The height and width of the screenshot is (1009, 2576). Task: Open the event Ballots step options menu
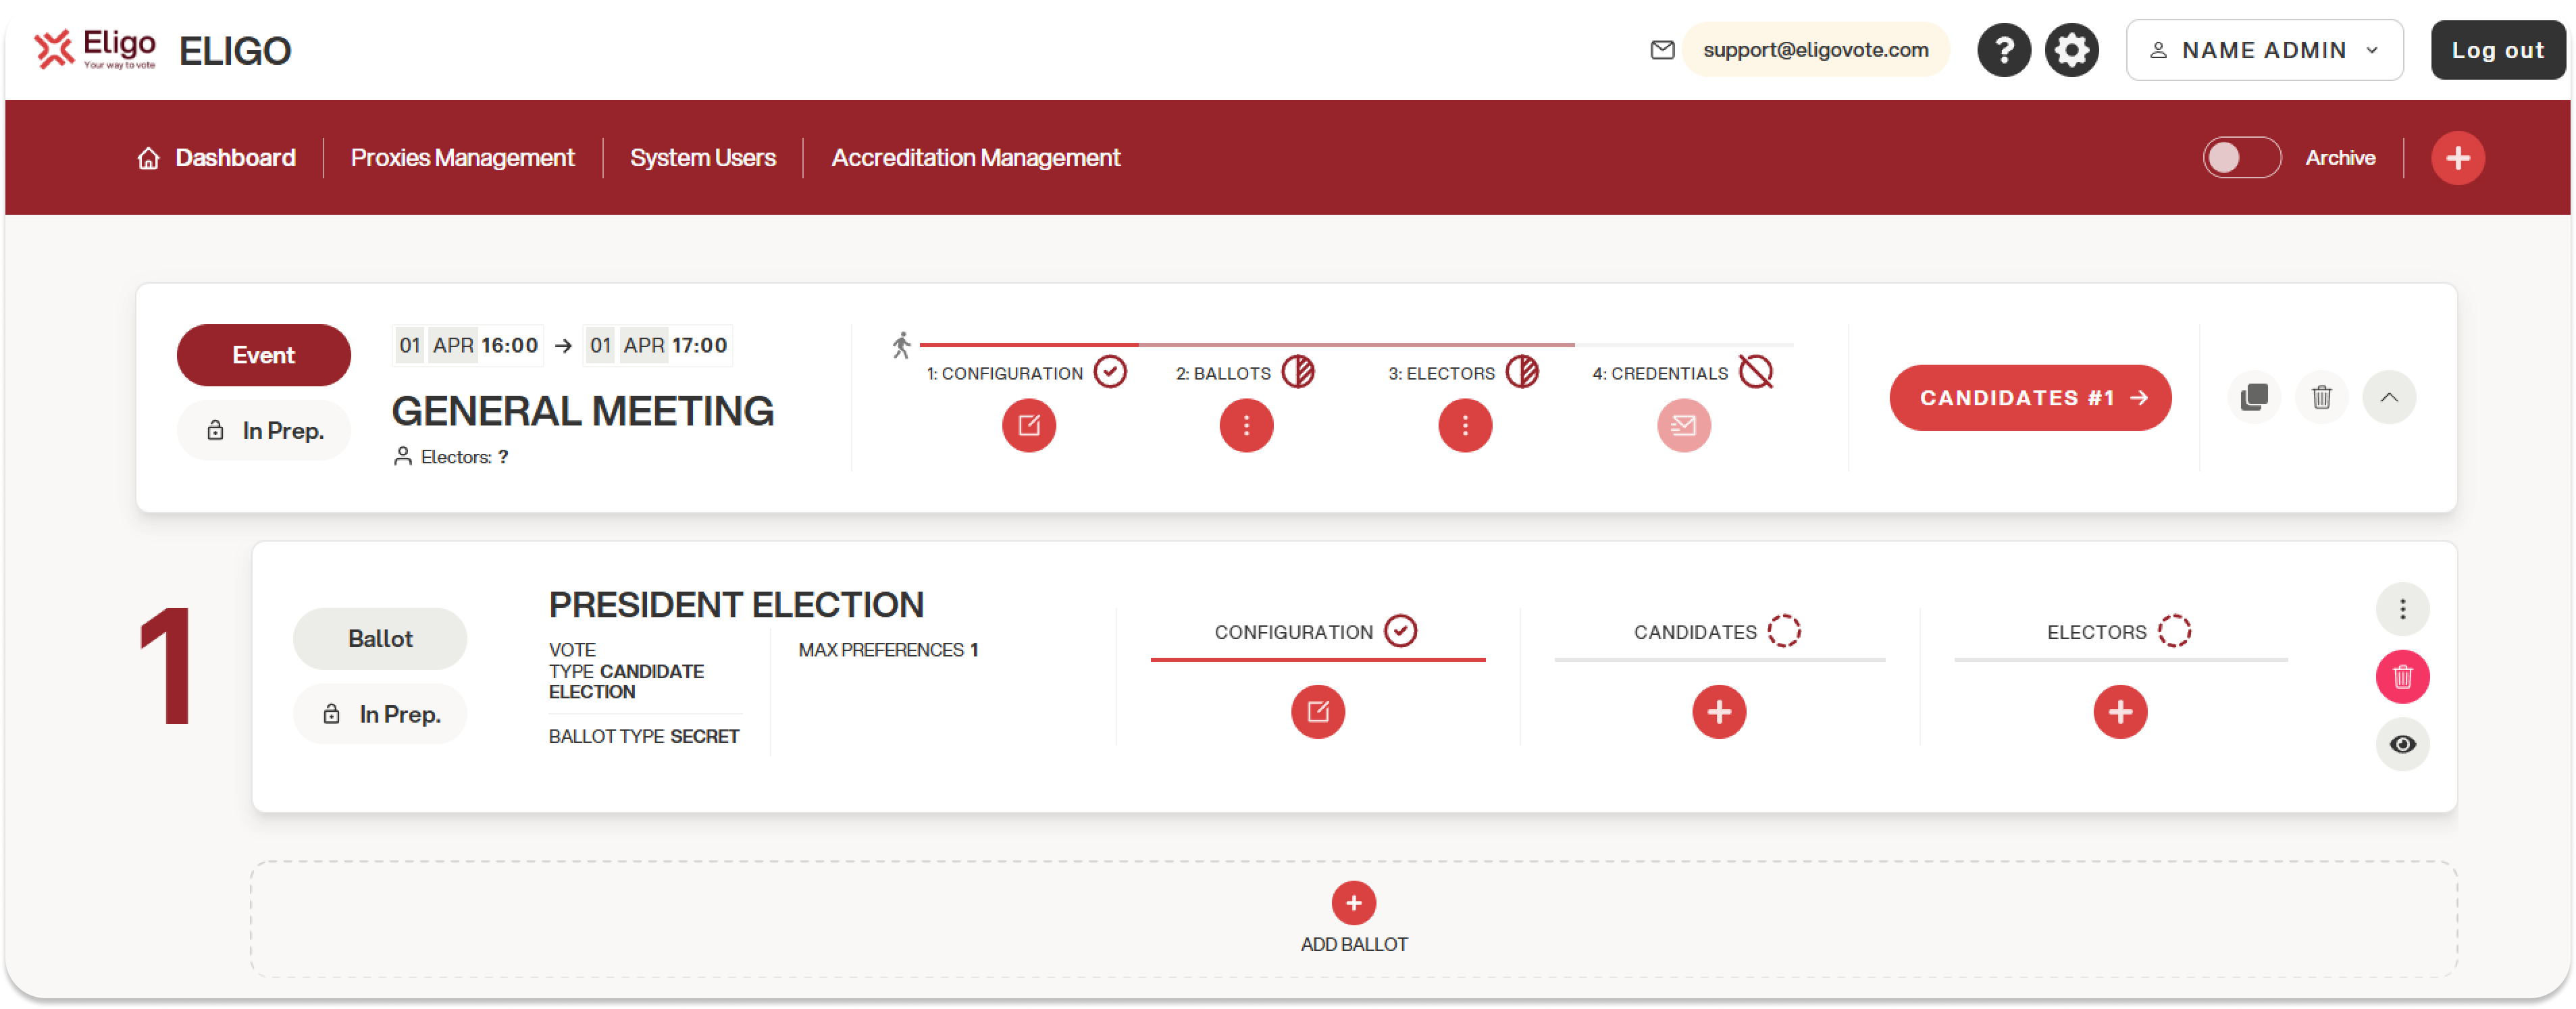1246,426
